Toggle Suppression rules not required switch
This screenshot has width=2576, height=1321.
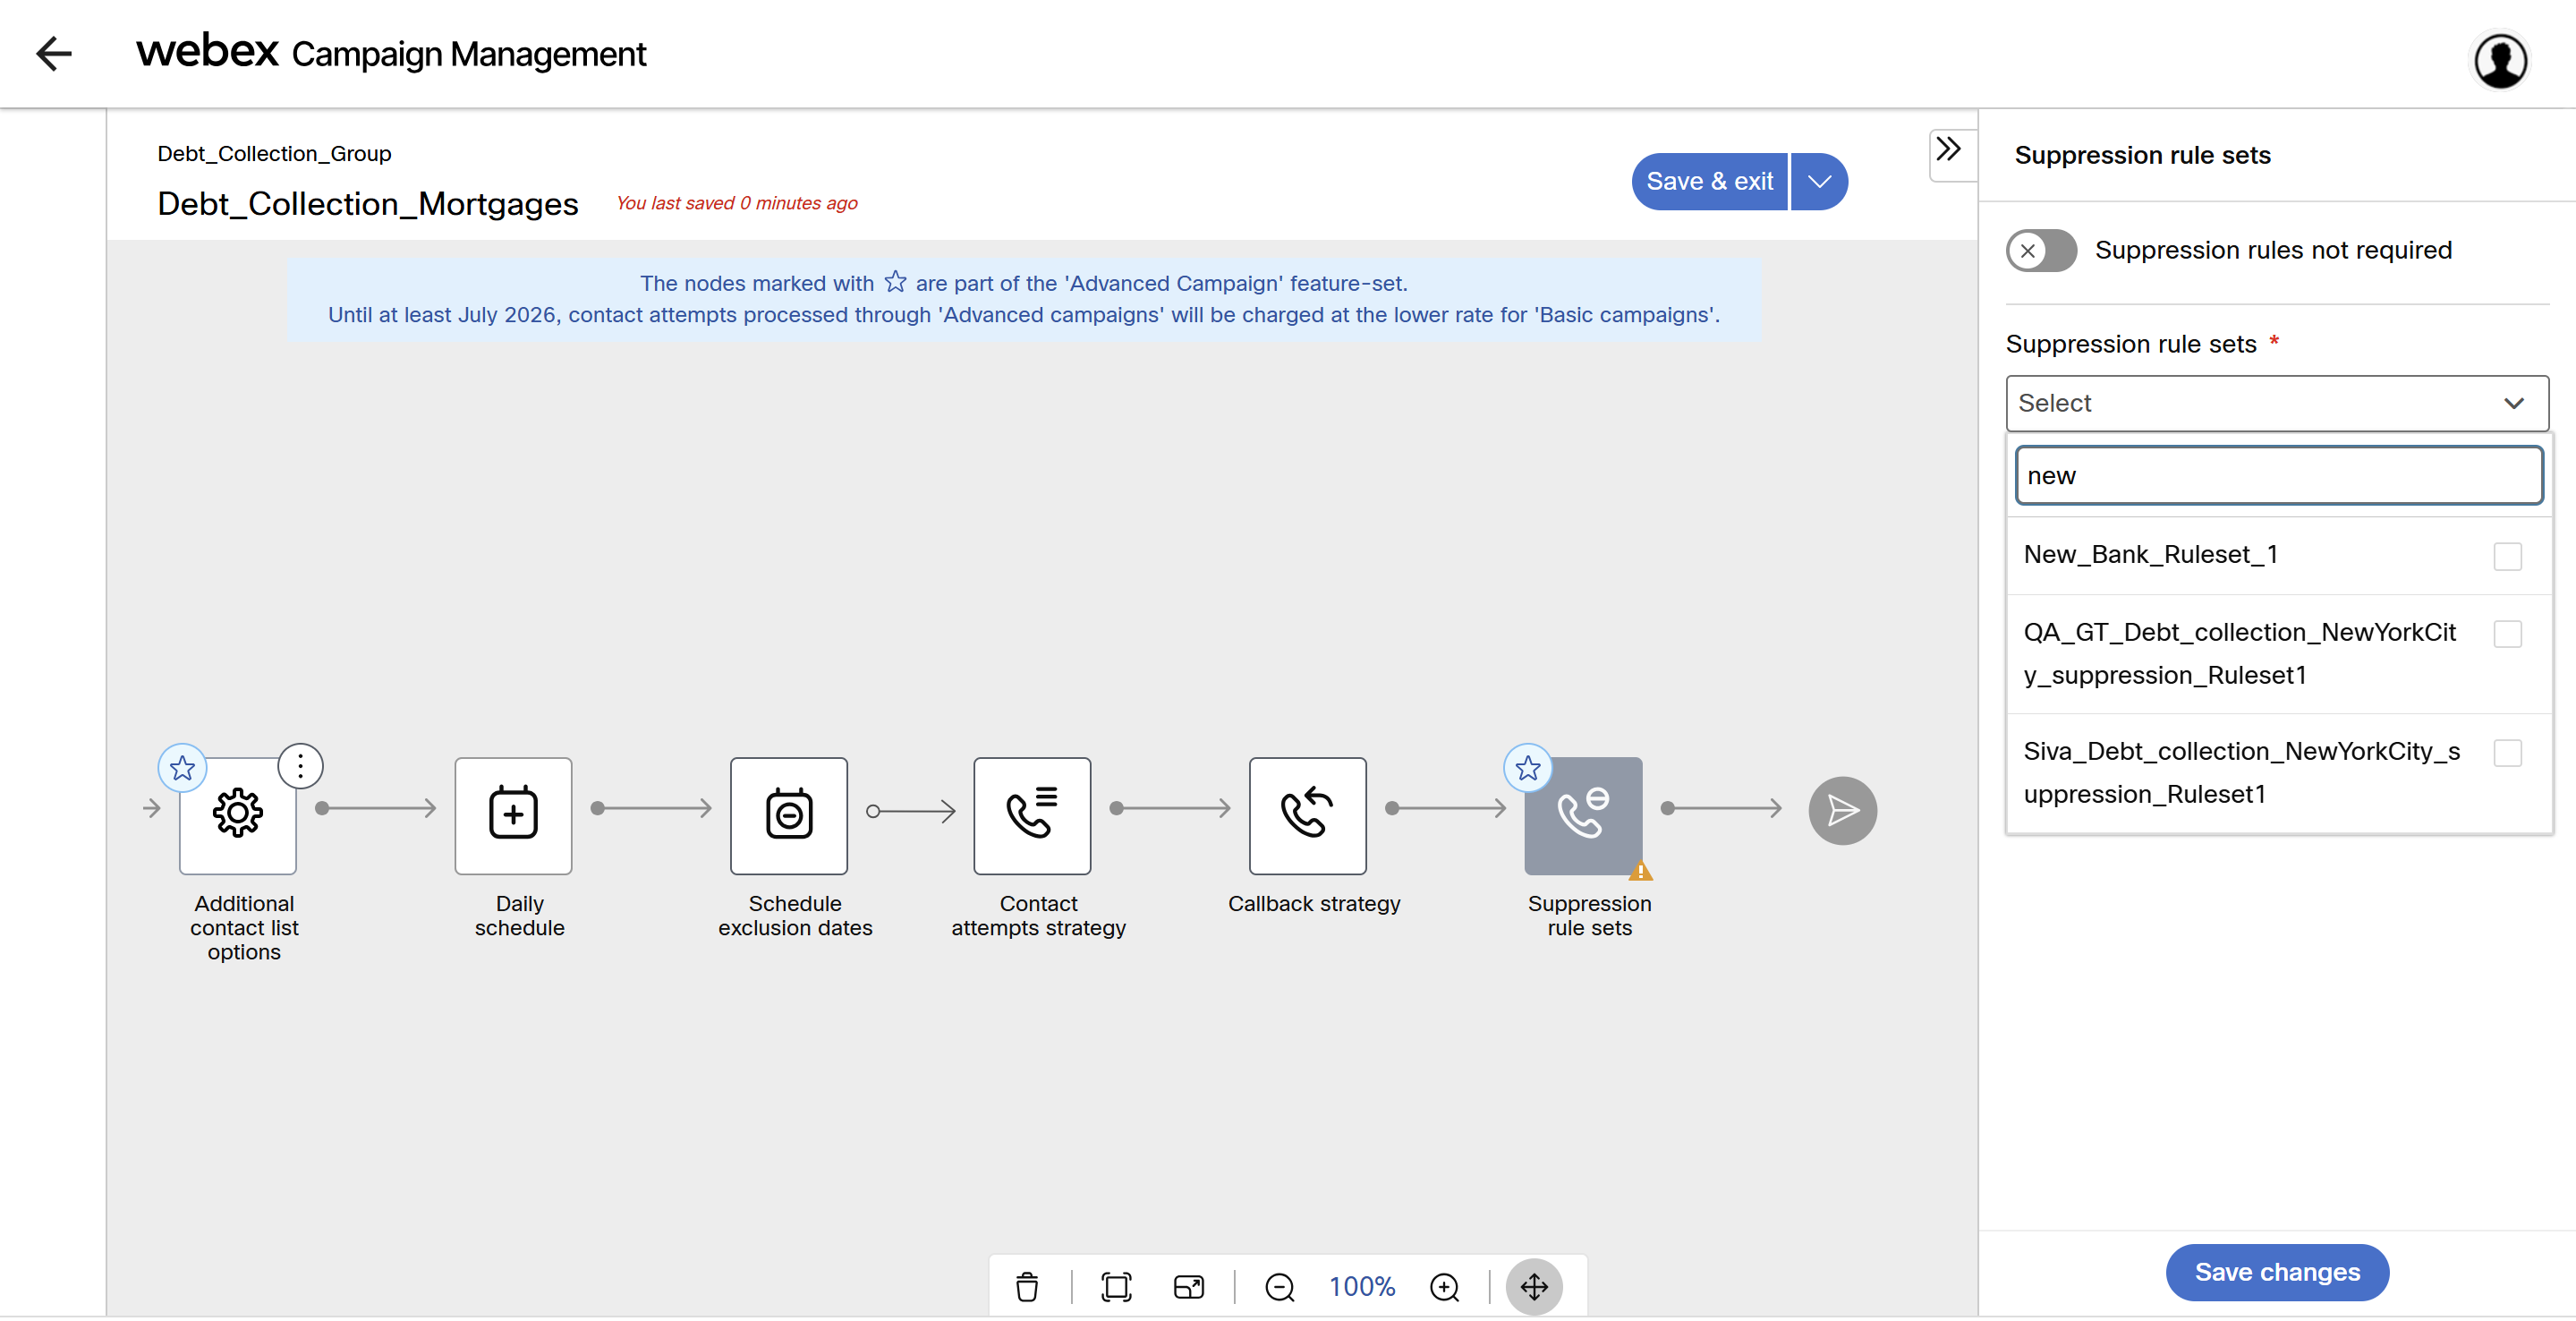(x=2041, y=250)
